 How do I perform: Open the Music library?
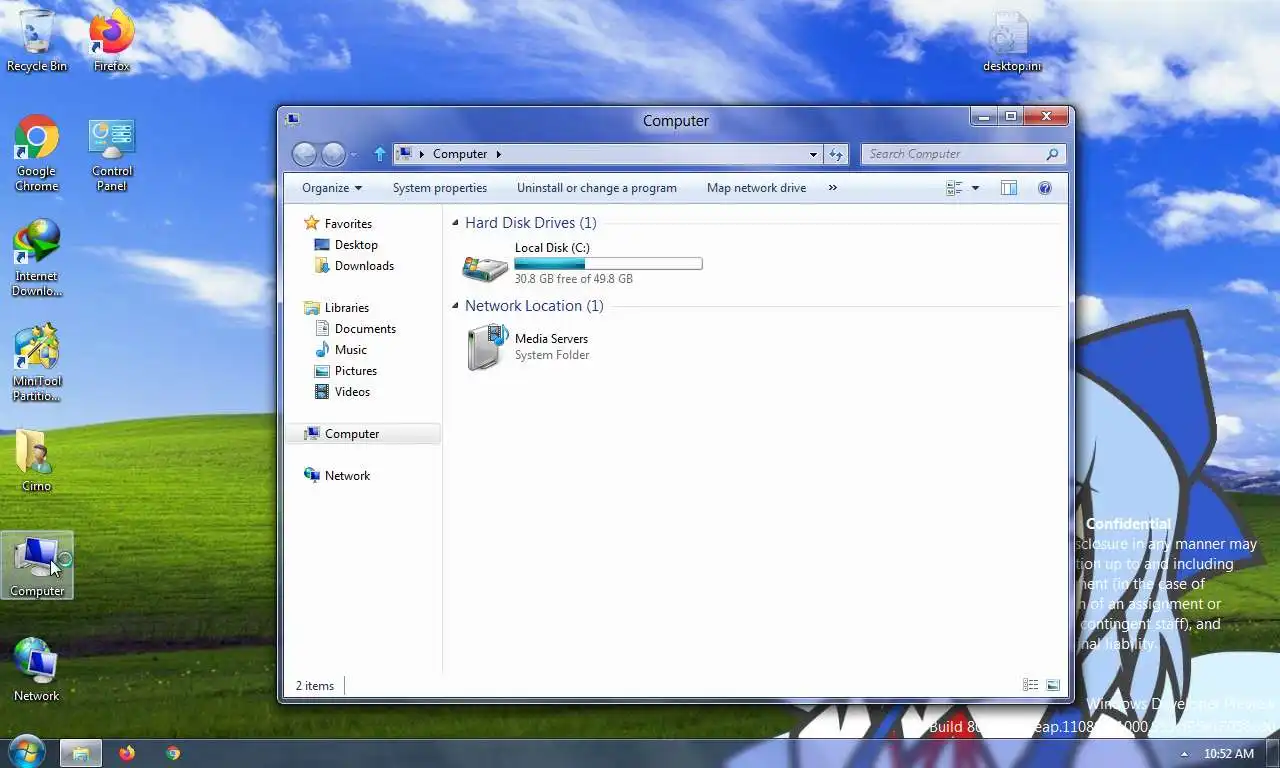tap(351, 350)
